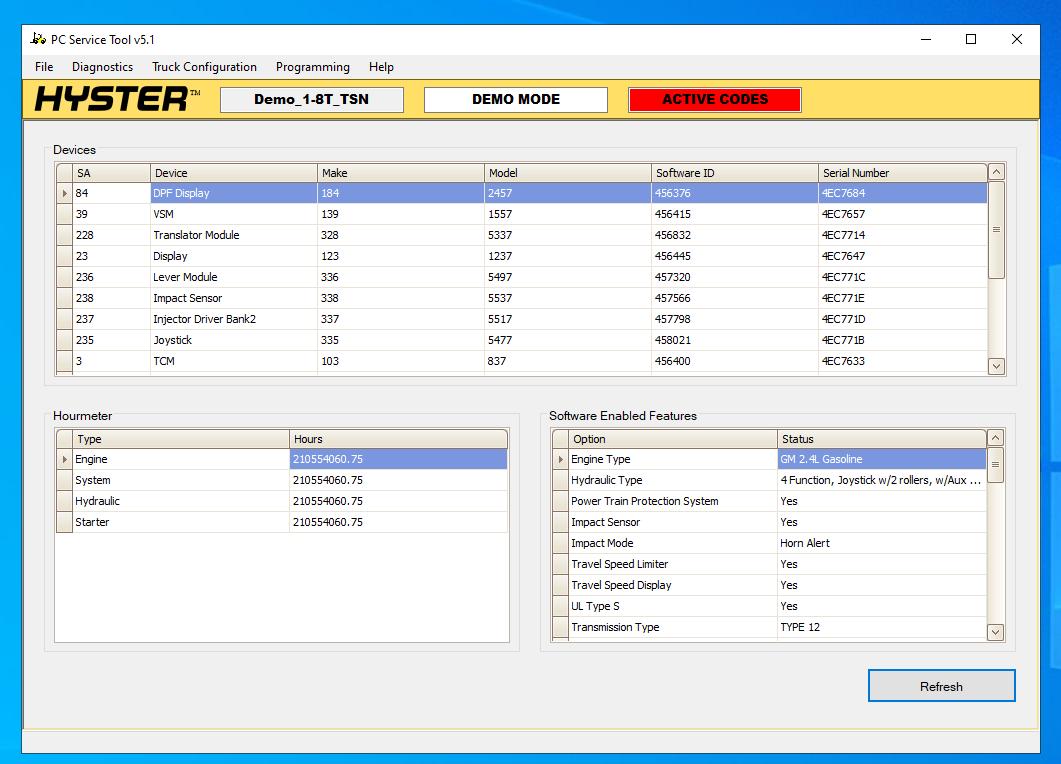
Task: Open the Diagnostics menu
Action: (102, 67)
